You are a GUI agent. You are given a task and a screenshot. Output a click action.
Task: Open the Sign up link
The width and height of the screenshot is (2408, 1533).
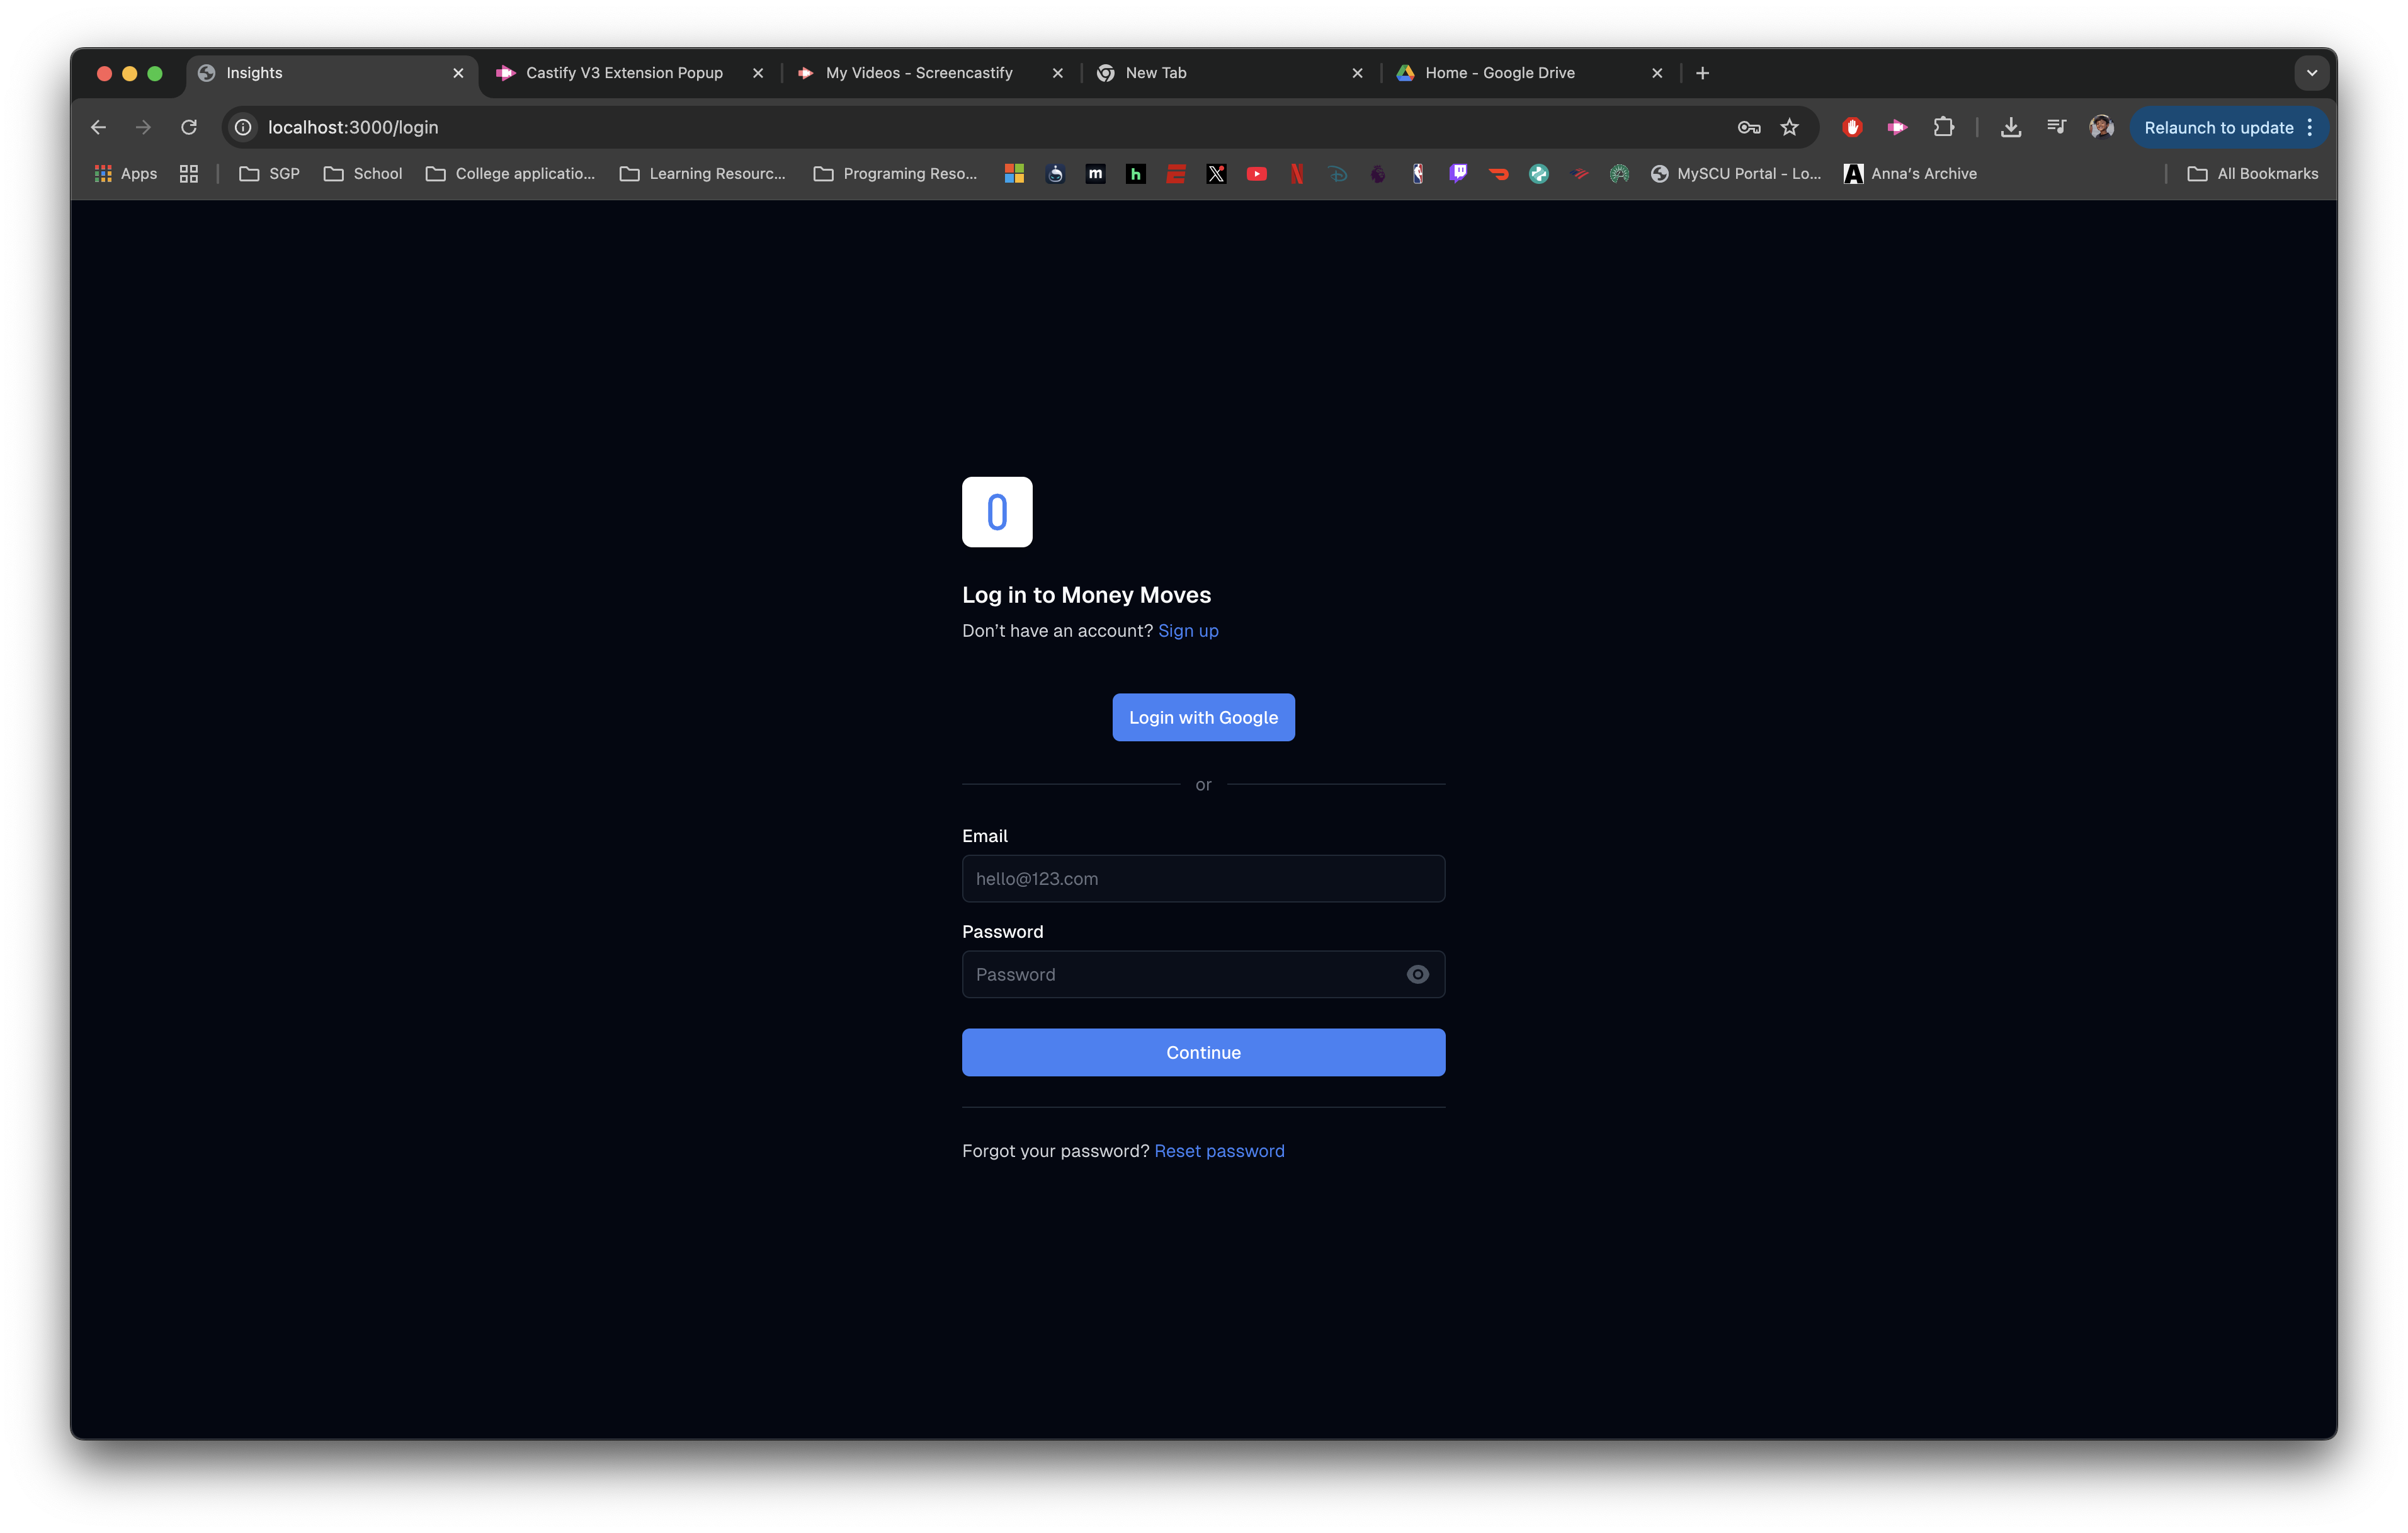tap(1188, 631)
